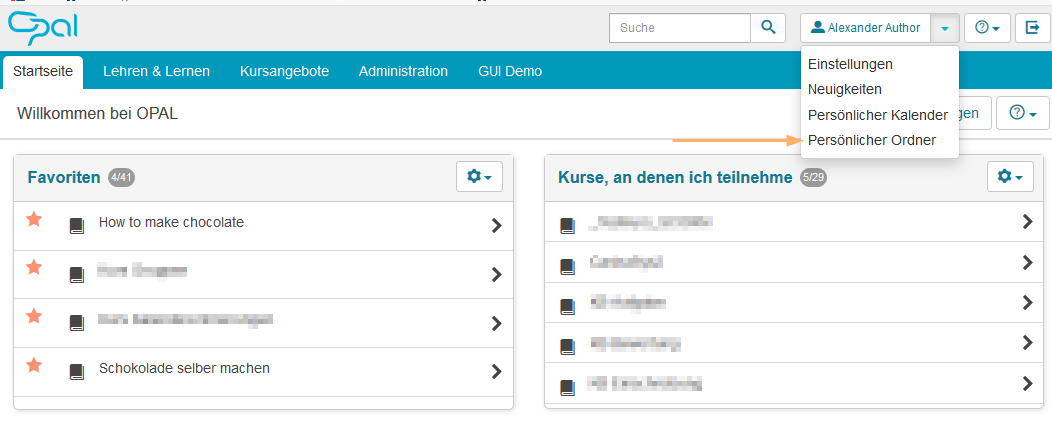Viewport: 1052px width, 421px height.
Task: Click the logout icon button
Action: tap(1032, 28)
